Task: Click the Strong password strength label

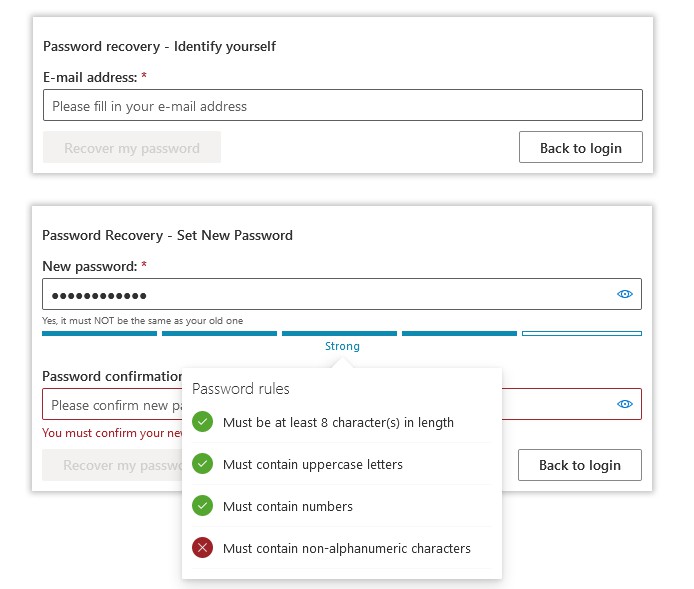Action: tap(342, 346)
